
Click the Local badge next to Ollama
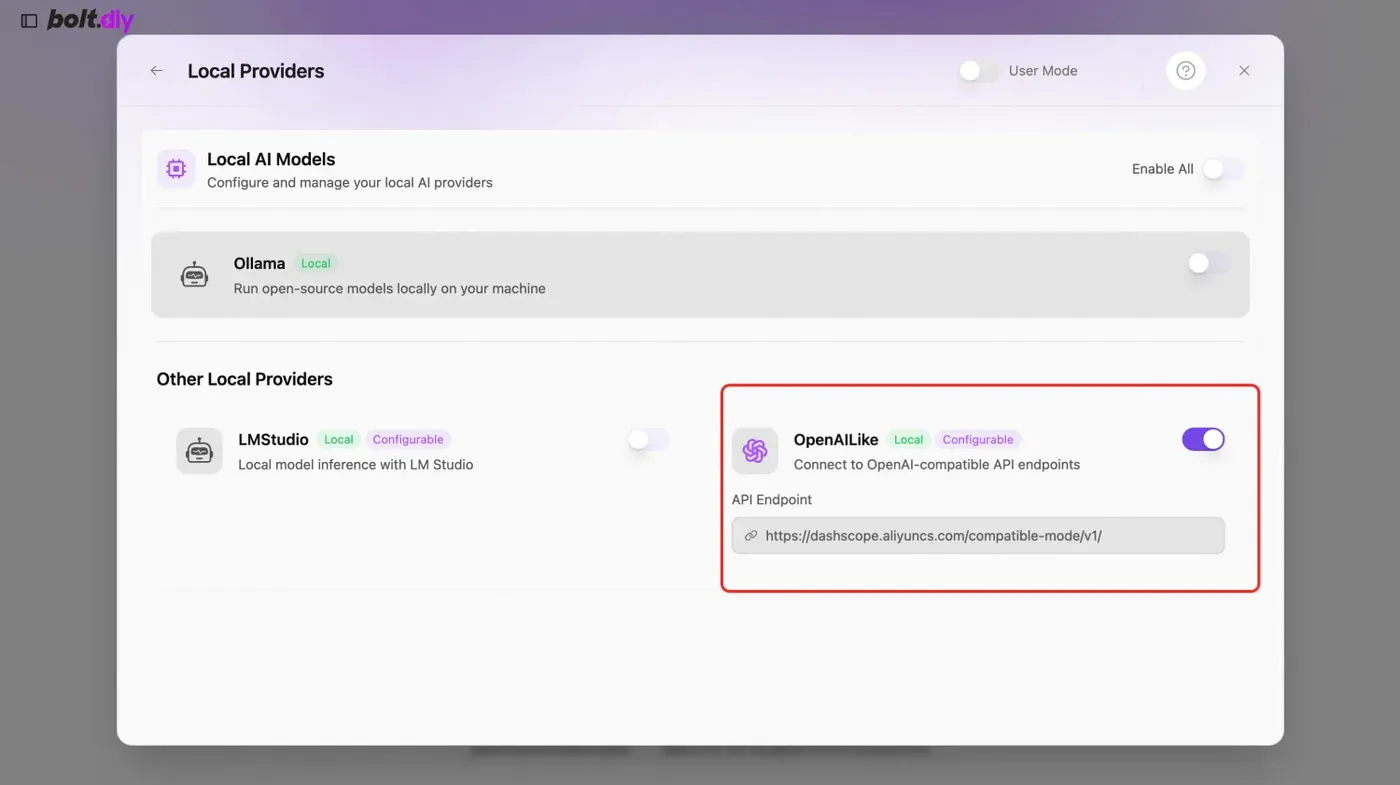(x=316, y=264)
